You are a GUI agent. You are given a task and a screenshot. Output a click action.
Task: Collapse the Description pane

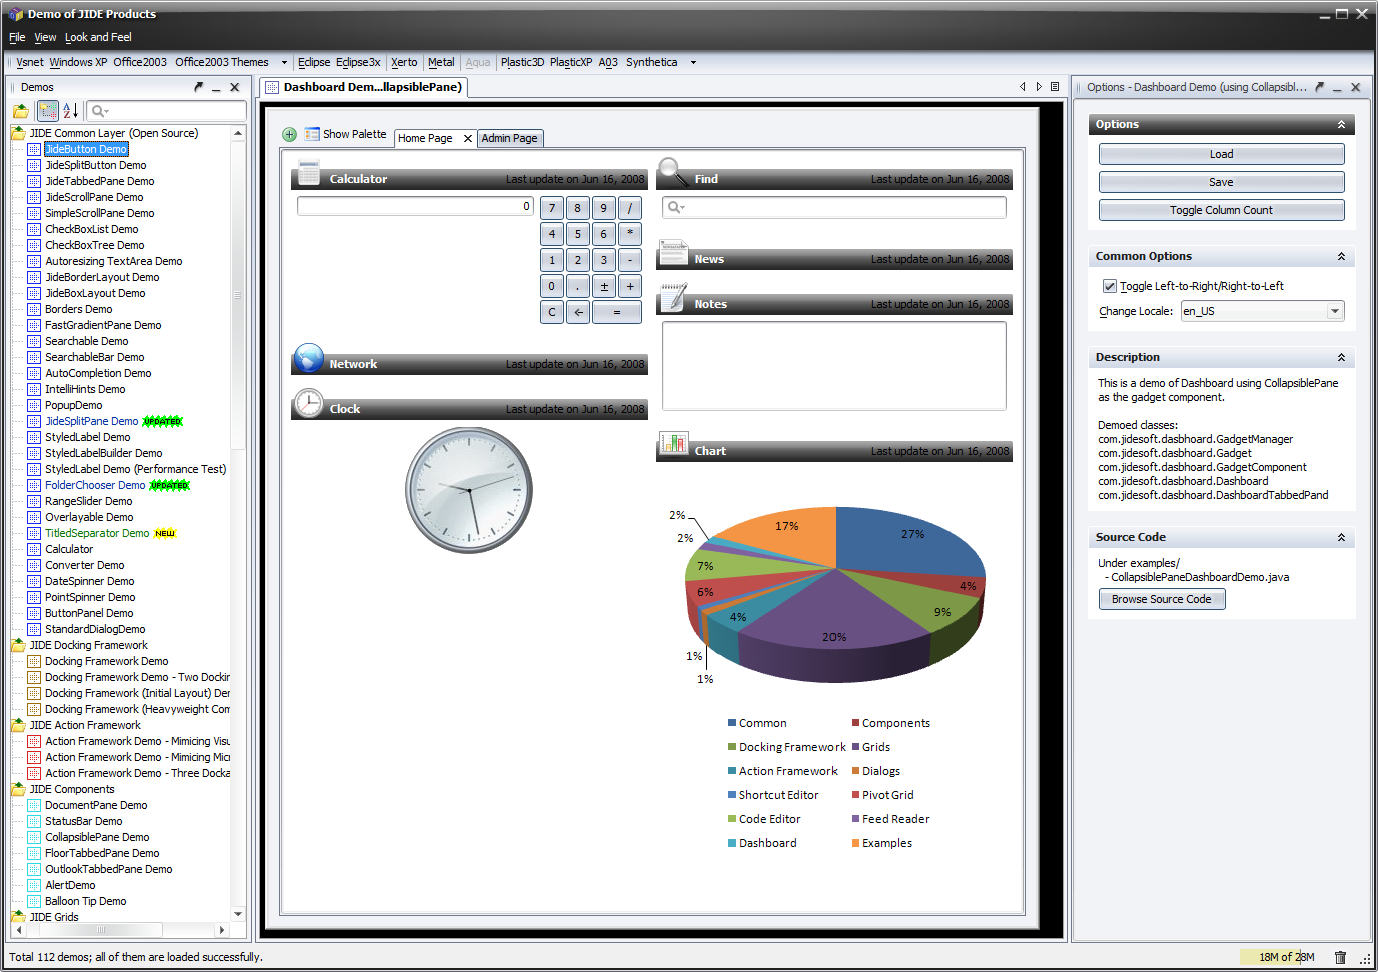click(1341, 357)
